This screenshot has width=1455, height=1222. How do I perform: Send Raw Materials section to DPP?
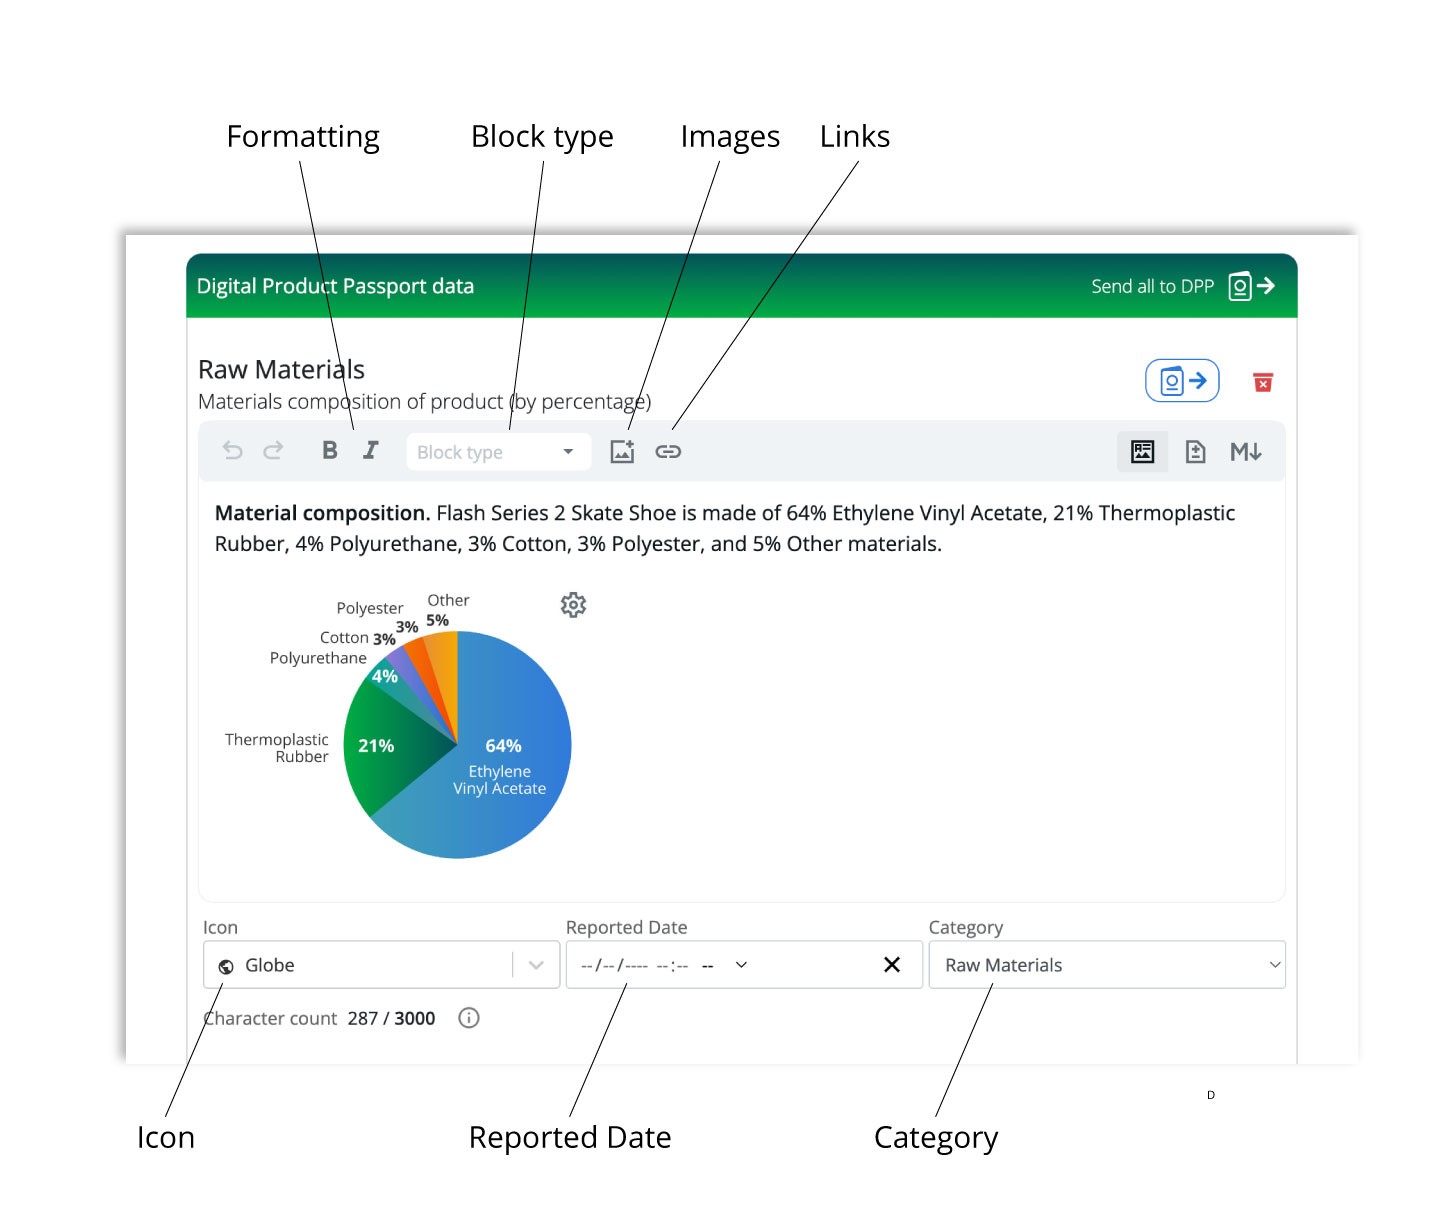click(x=1182, y=380)
